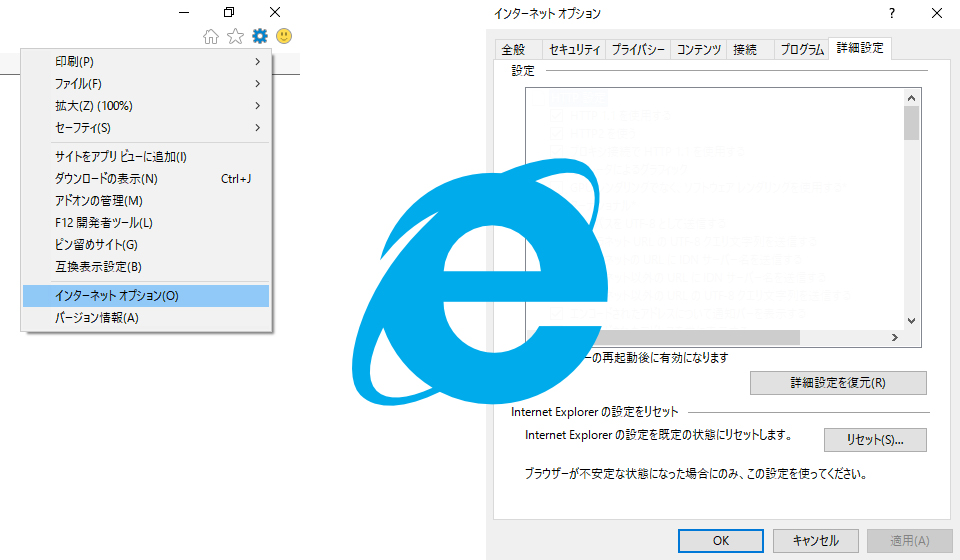Click the キャンセル button
This screenshot has width=960, height=560.
click(x=816, y=541)
